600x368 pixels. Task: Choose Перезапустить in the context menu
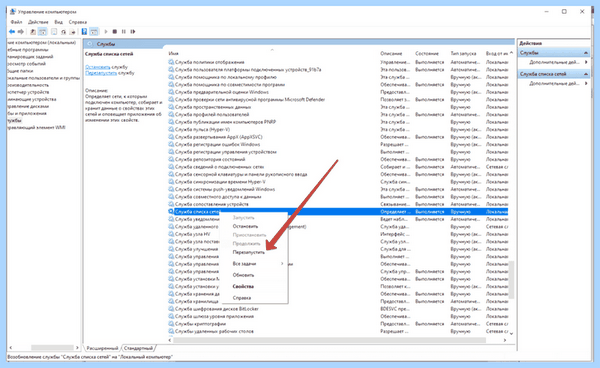pos(249,252)
